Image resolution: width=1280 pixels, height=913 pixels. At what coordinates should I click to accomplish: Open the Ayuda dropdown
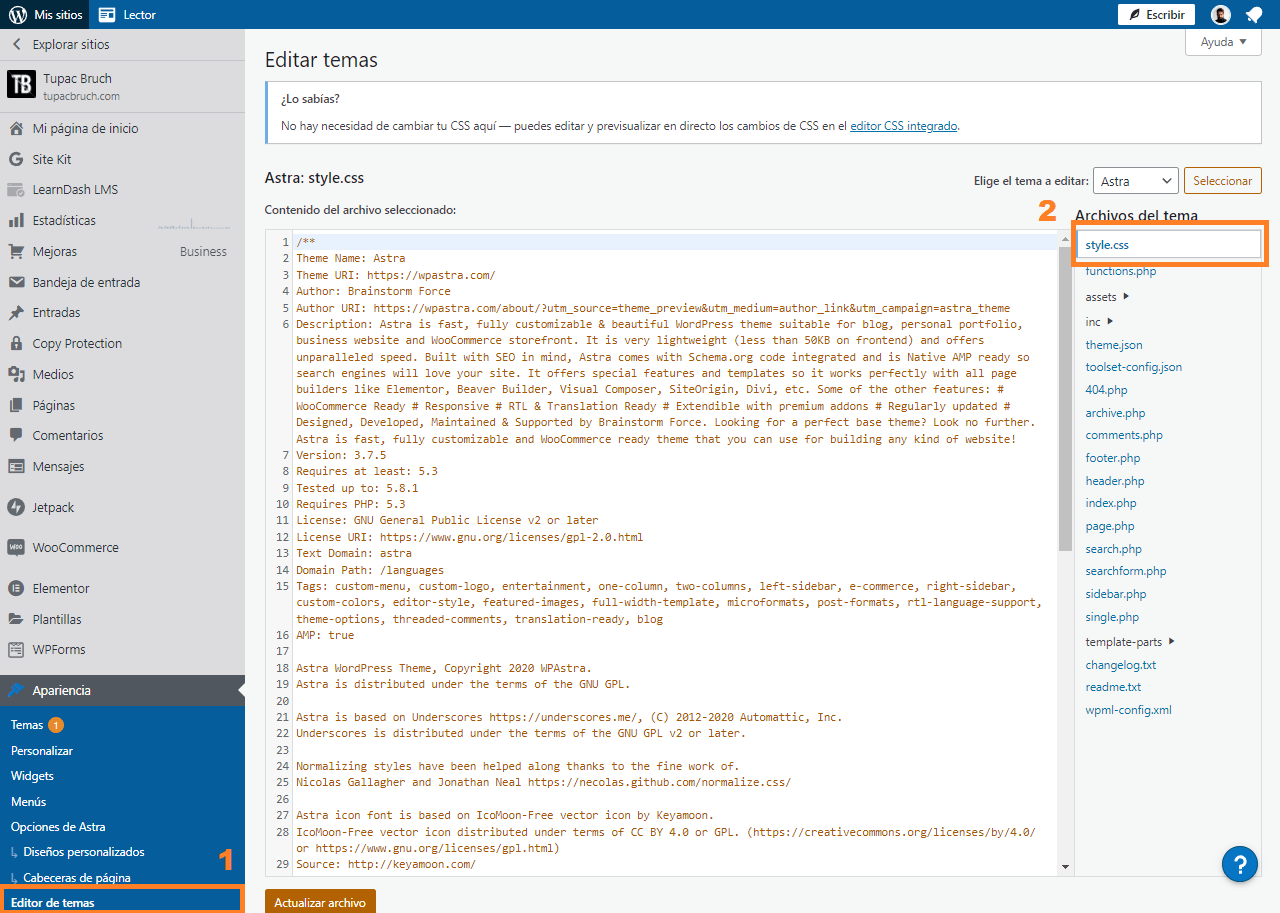point(1222,41)
